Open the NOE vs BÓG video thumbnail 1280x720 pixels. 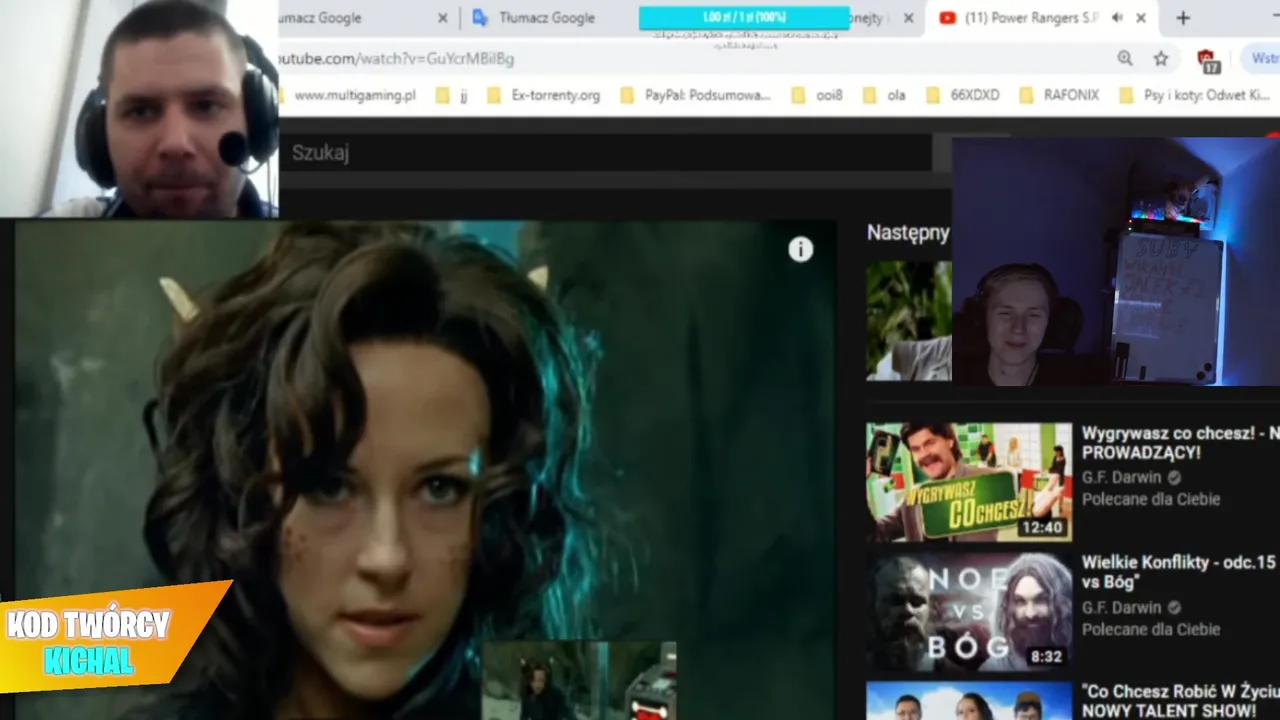969,612
